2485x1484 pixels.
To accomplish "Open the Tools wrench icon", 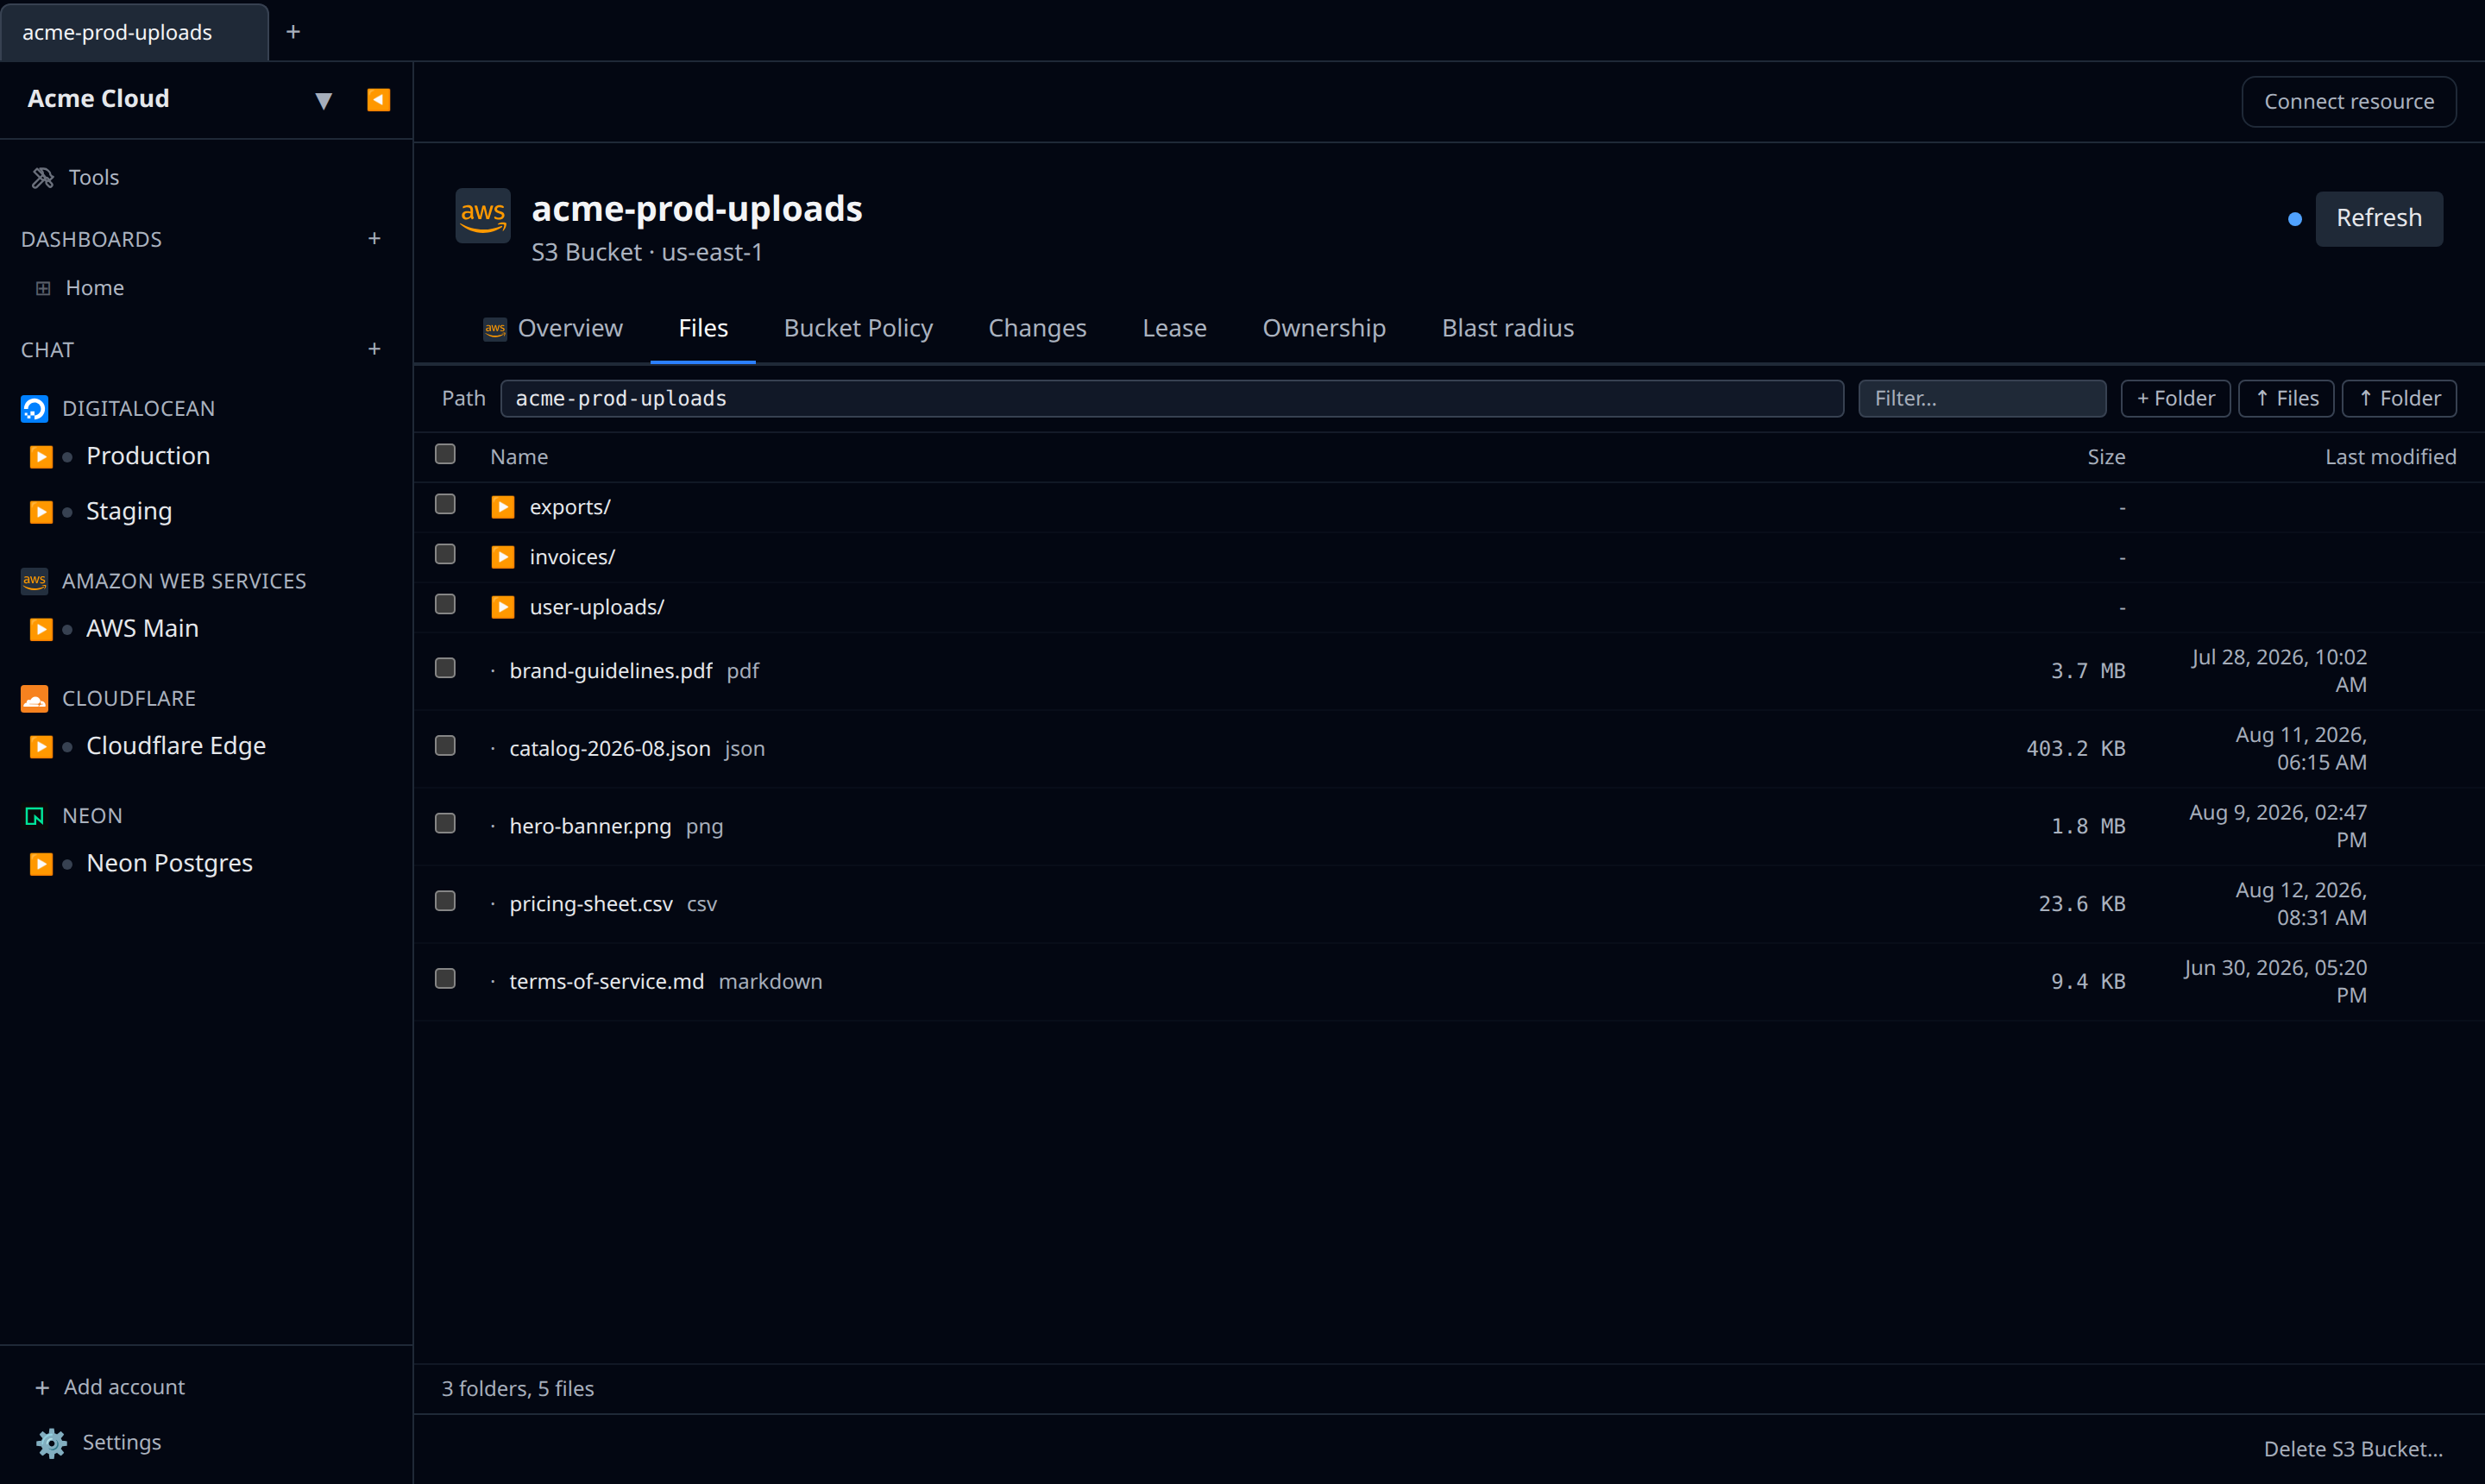I will click(43, 178).
